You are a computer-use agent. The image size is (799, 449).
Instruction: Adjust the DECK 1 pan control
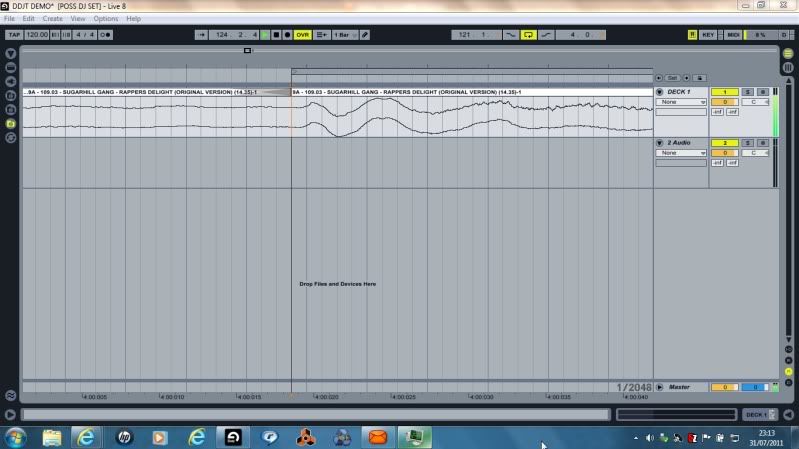[754, 102]
